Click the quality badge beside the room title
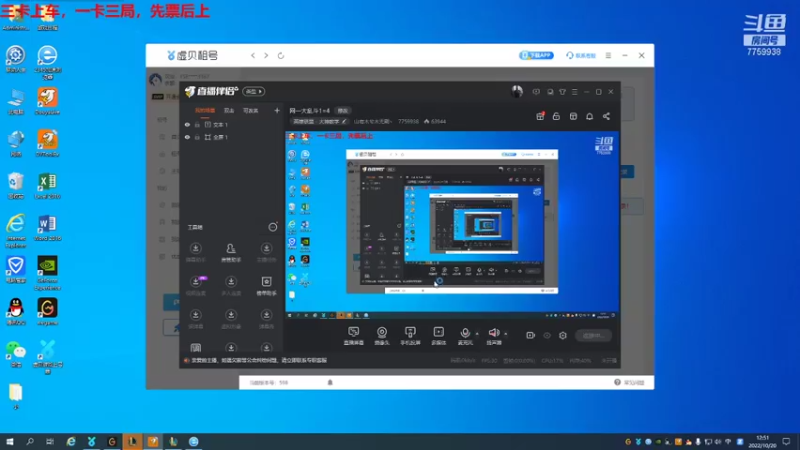The width and height of the screenshot is (800, 450). [x=342, y=111]
